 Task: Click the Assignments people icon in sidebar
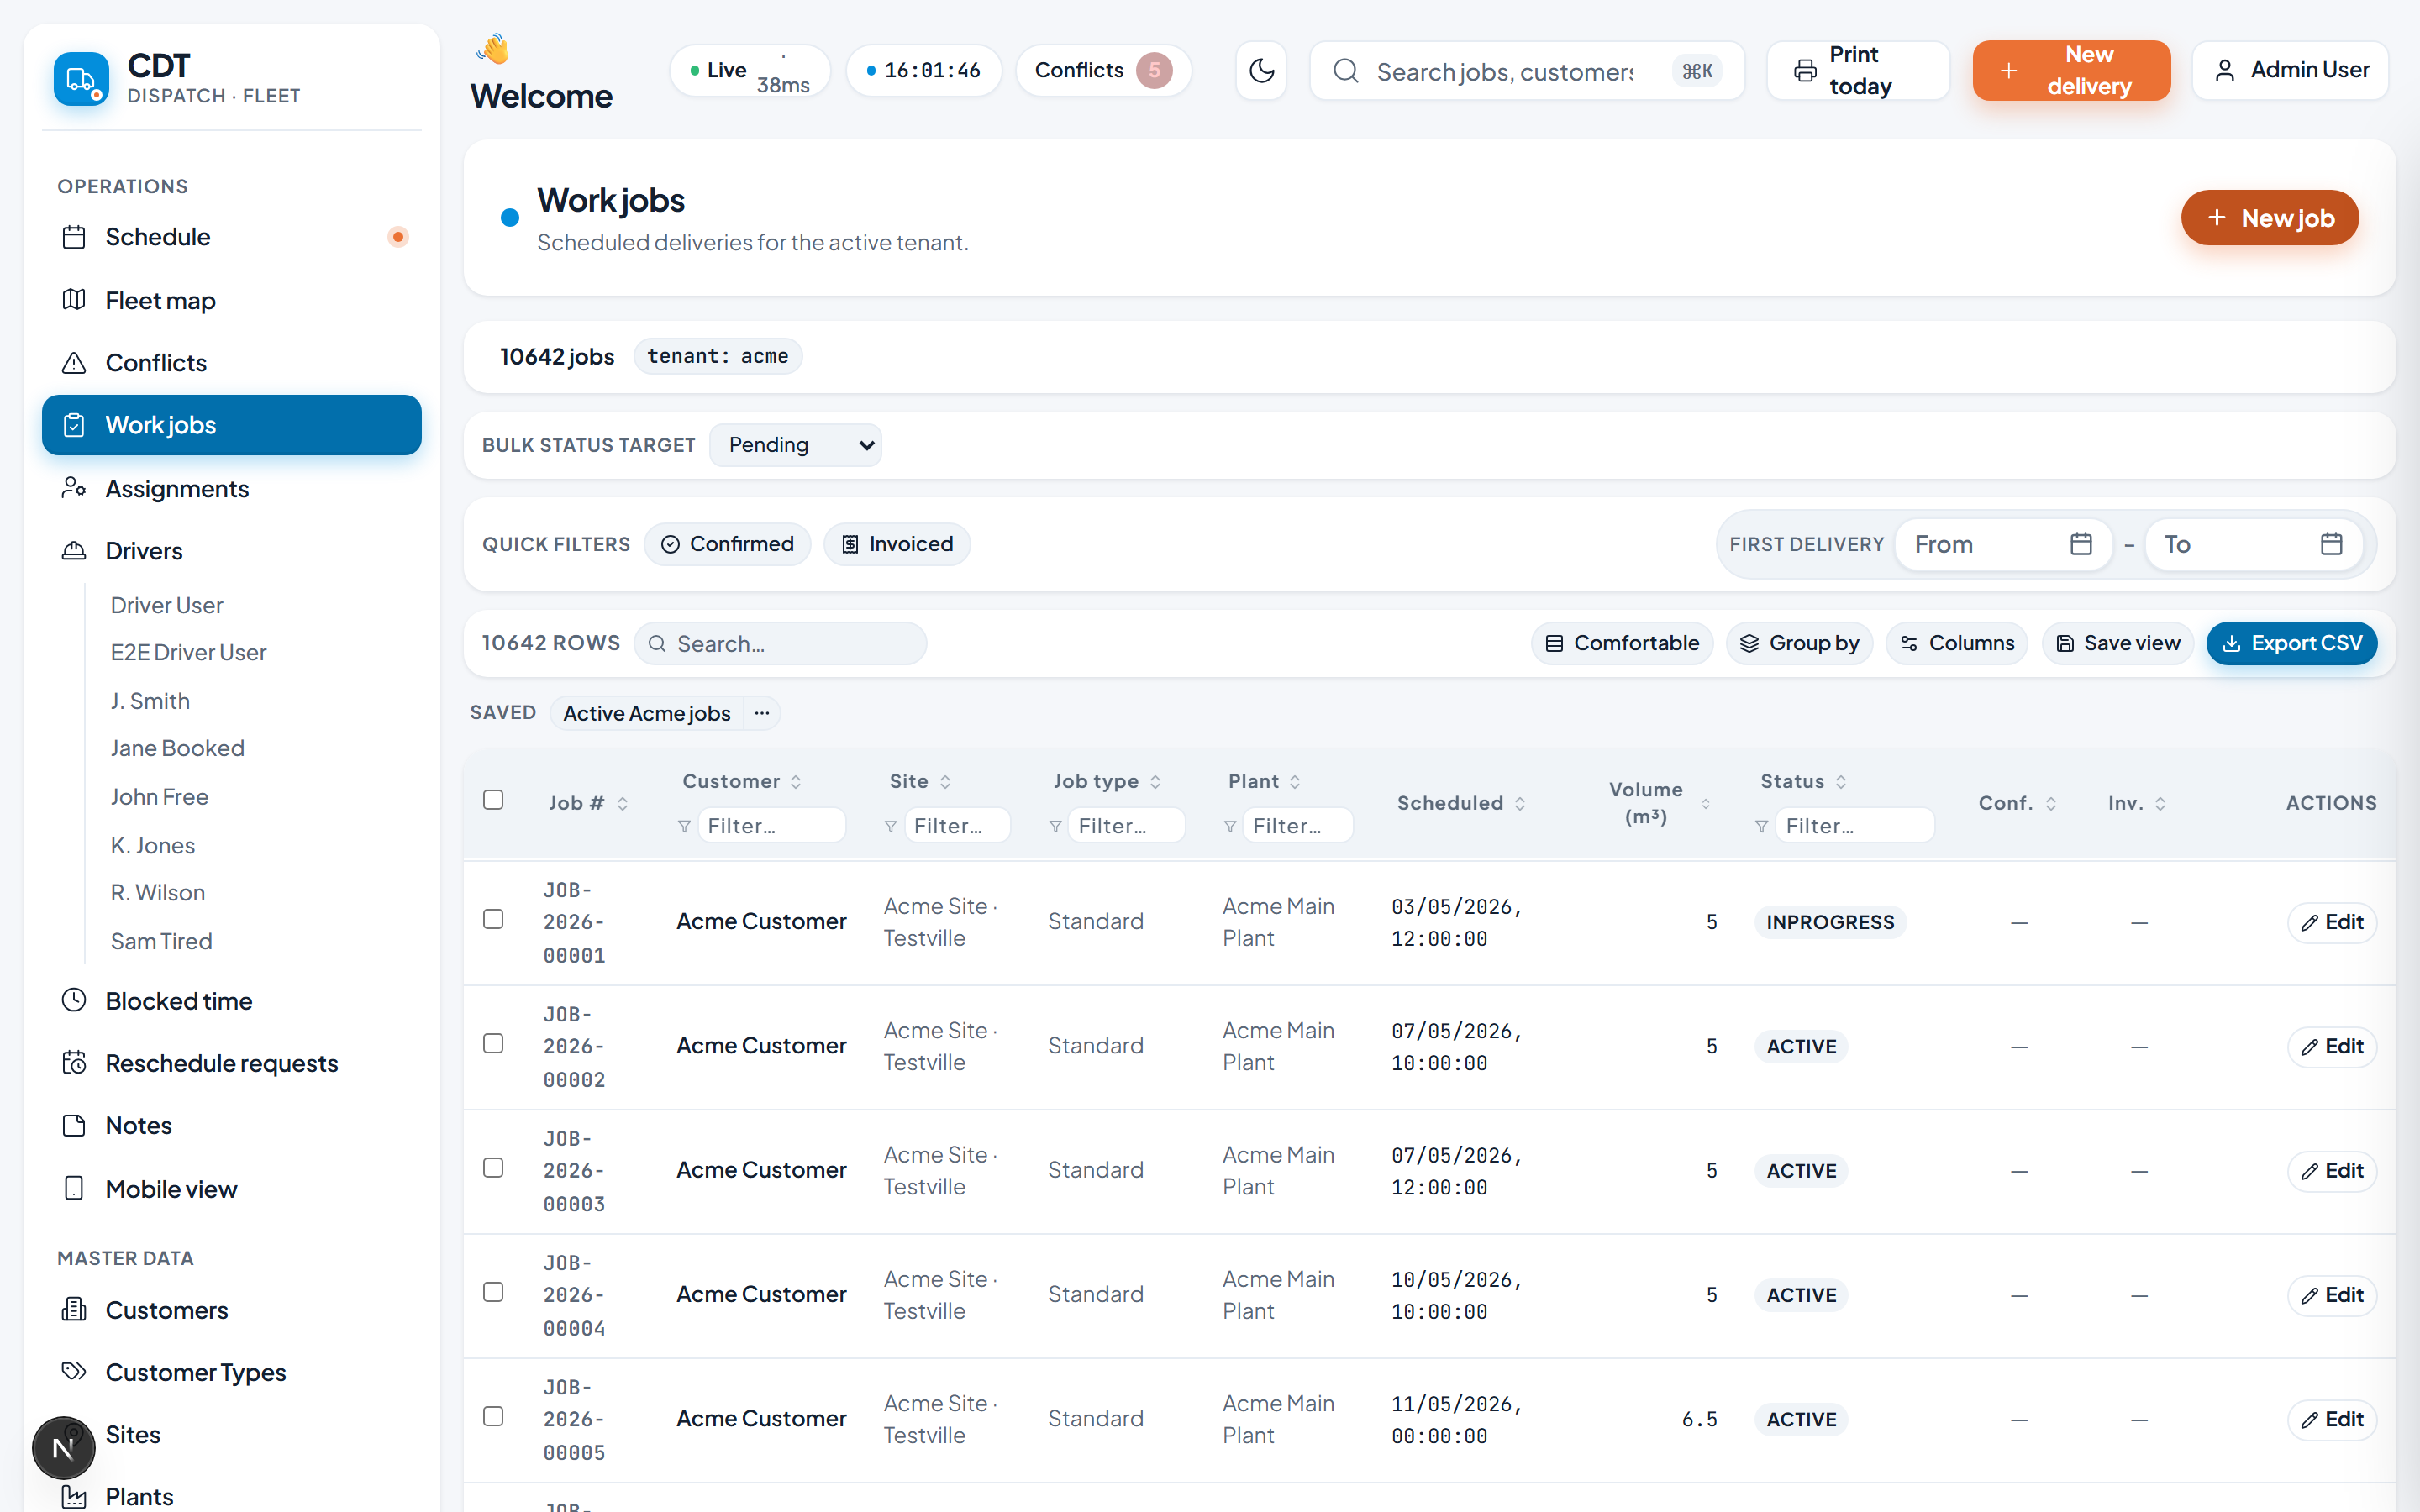(x=74, y=488)
